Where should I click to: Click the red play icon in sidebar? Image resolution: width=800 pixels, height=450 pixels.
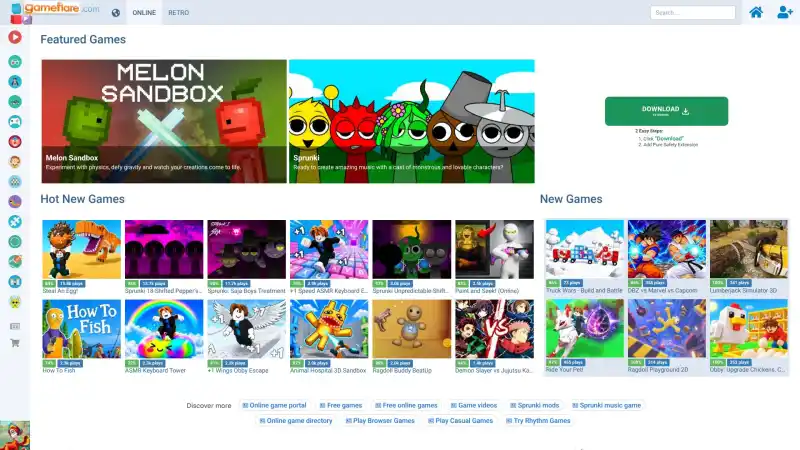coord(15,37)
